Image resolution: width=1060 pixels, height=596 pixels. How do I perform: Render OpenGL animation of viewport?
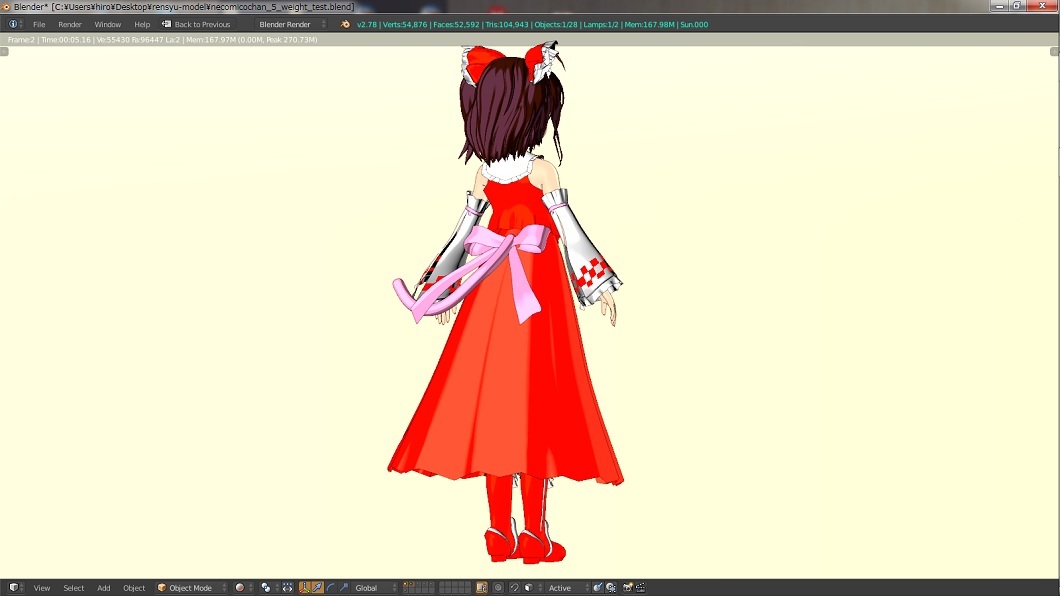[640, 588]
